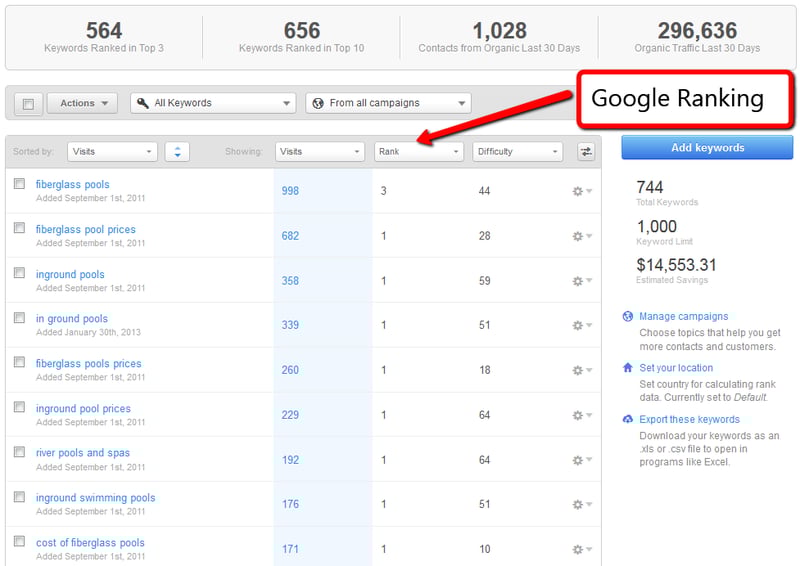Click the Add keywords button

point(707,148)
